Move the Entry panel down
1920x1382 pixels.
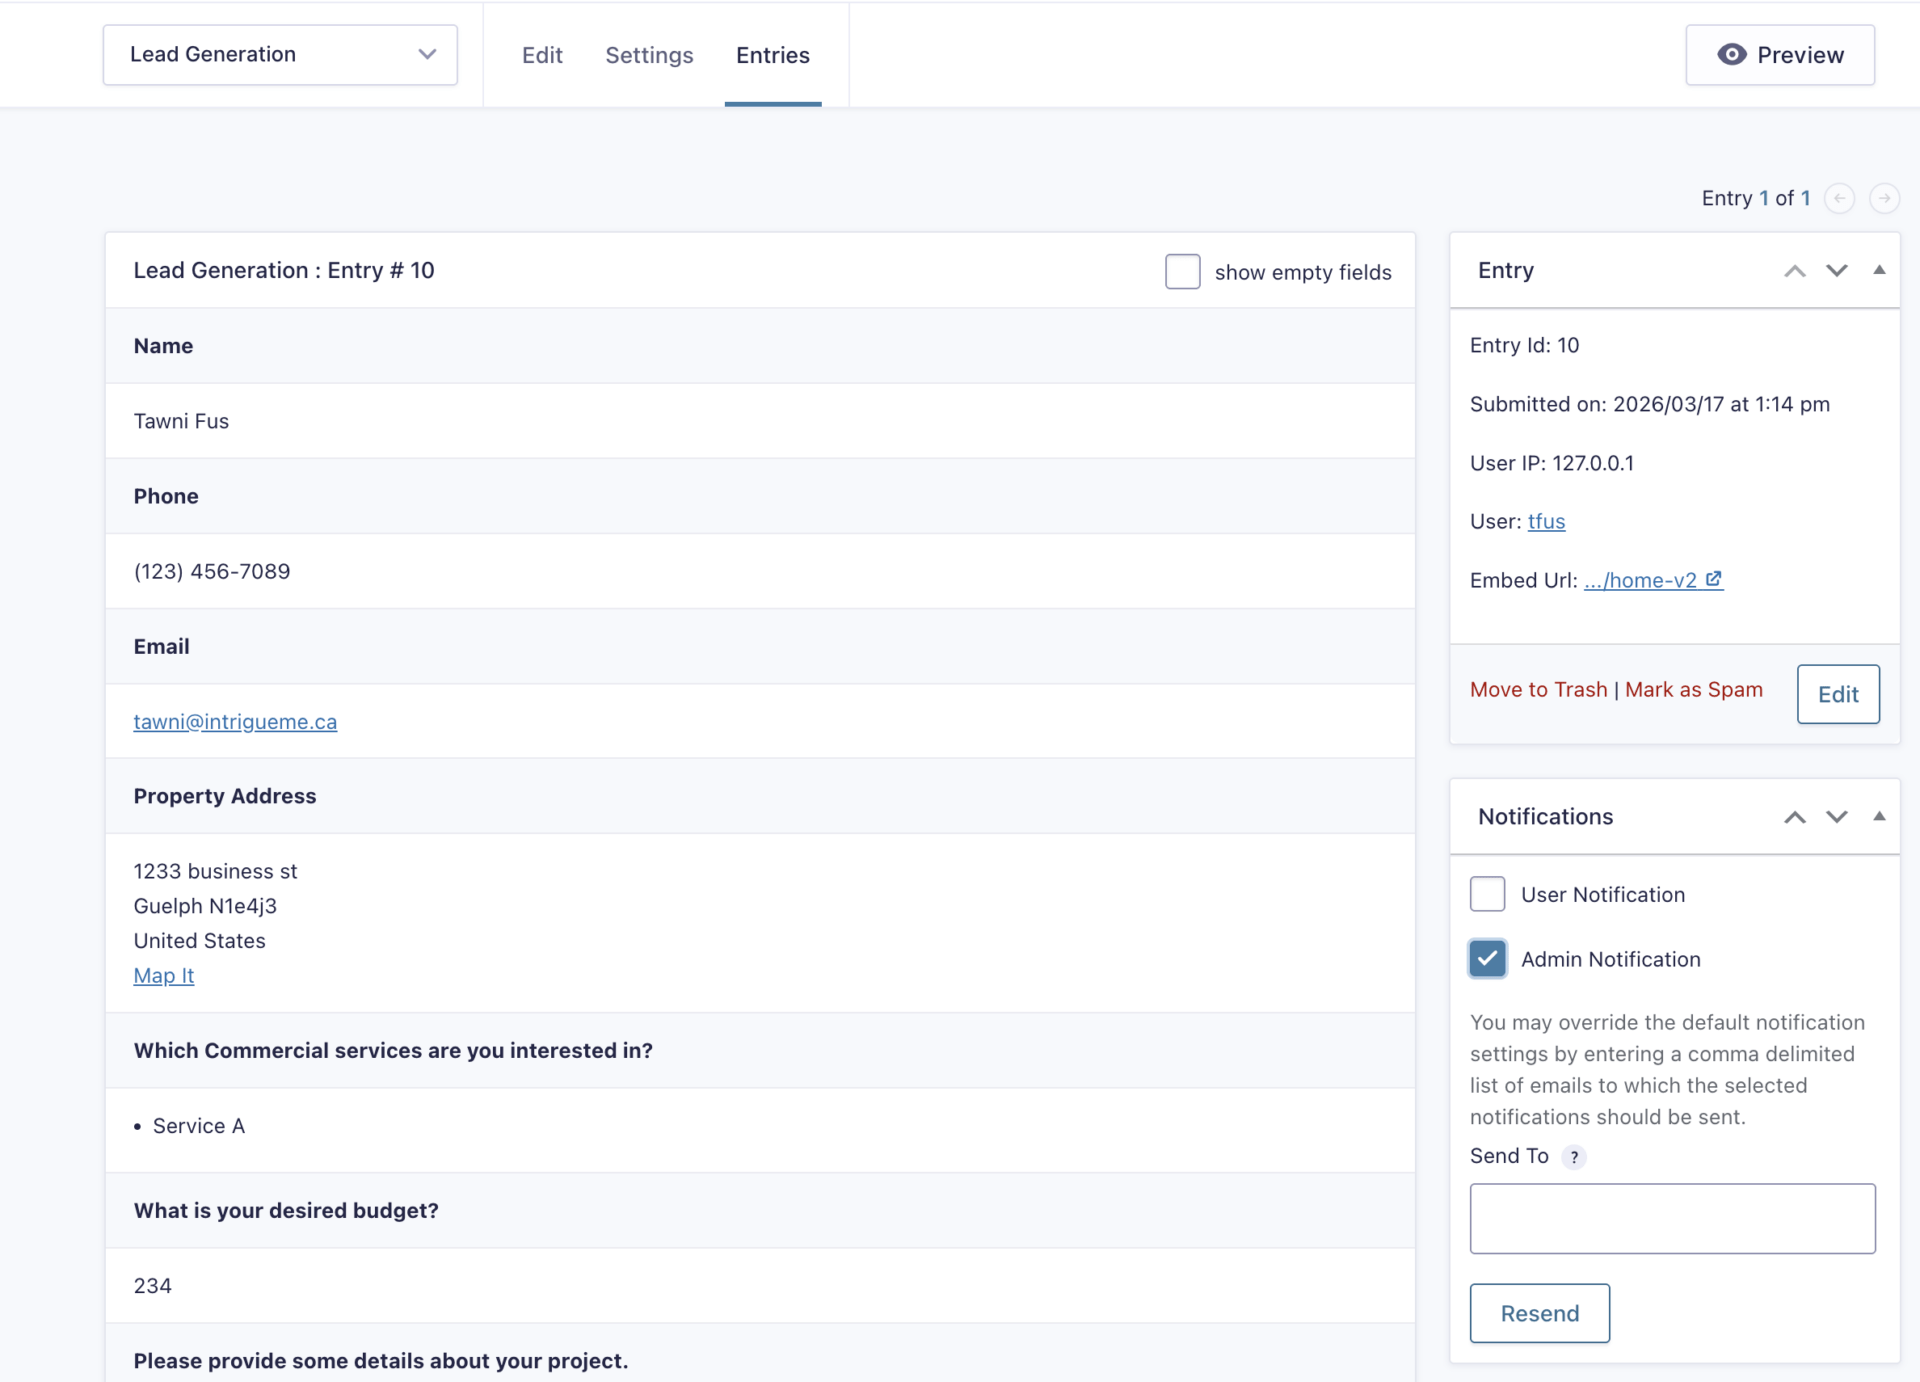pos(1836,271)
